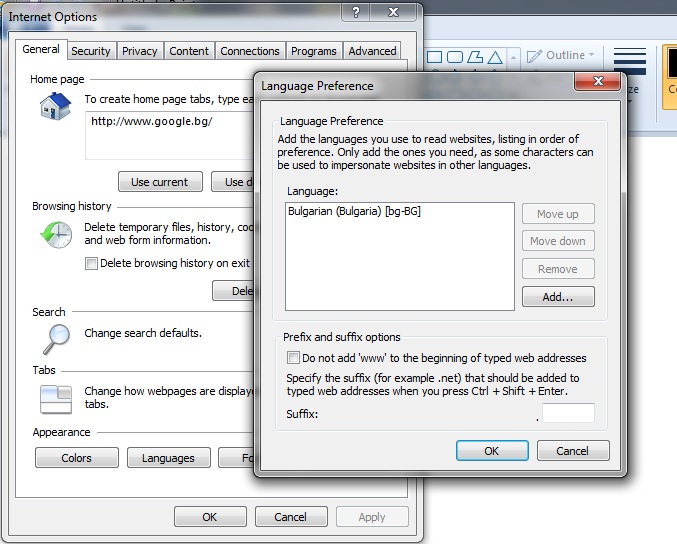The height and width of the screenshot is (544, 677).
Task: Open the Outline dropdown in Paint
Action: pos(561,55)
